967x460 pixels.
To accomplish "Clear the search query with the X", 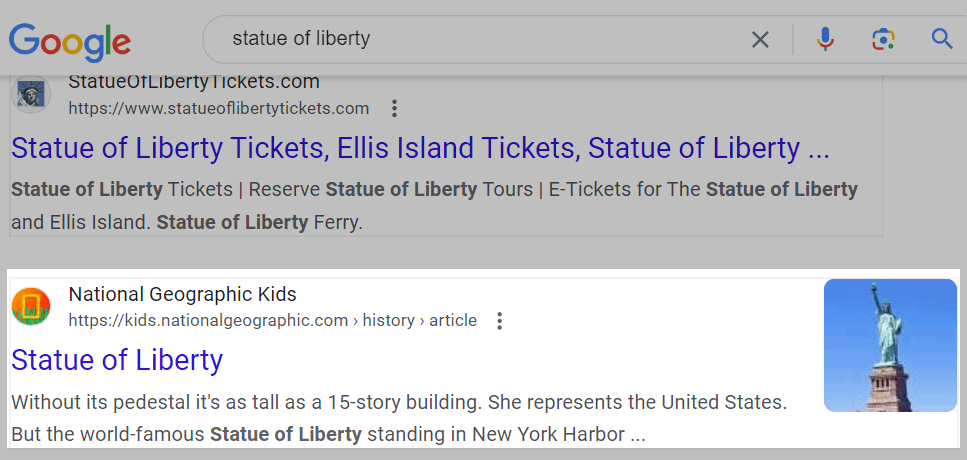I will tap(760, 40).
